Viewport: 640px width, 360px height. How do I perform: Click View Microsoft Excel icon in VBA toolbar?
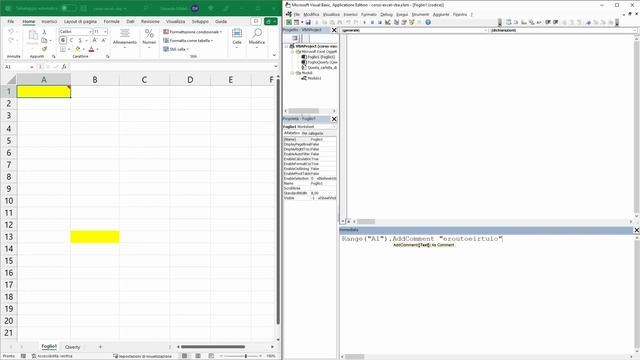pyautogui.click(x=289, y=22)
